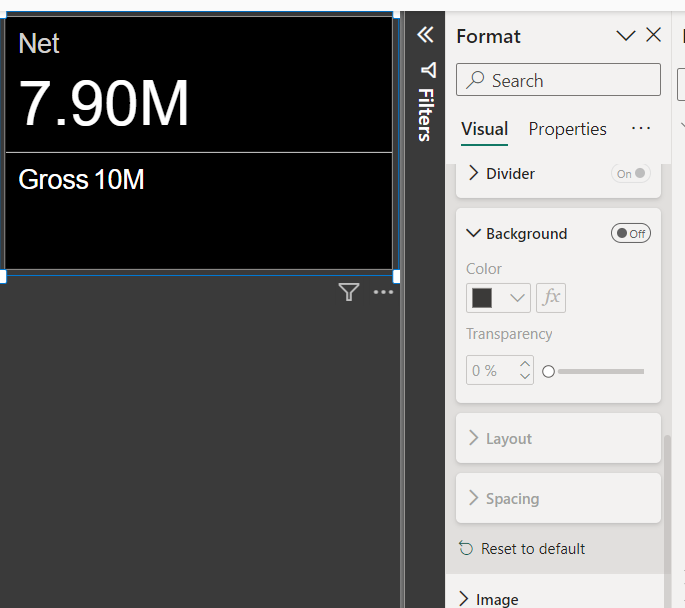The height and width of the screenshot is (608, 685).
Task: Click the Gross 10M reference label
Action: coord(81,179)
